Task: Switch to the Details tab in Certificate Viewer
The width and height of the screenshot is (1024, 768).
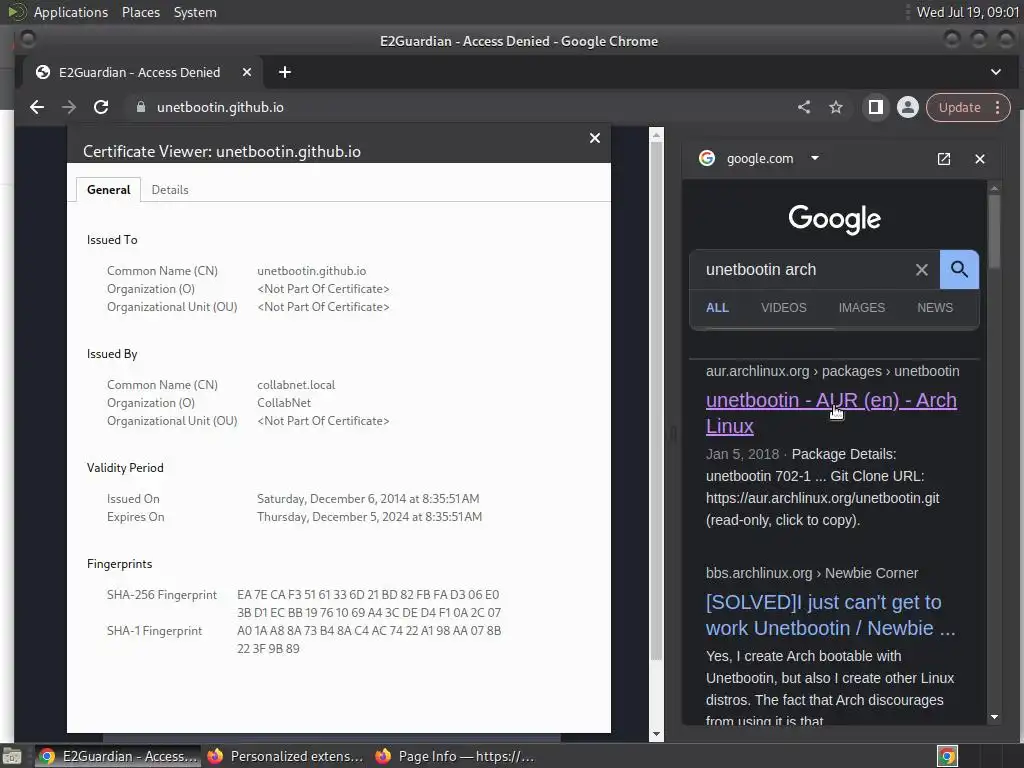Action: click(170, 189)
